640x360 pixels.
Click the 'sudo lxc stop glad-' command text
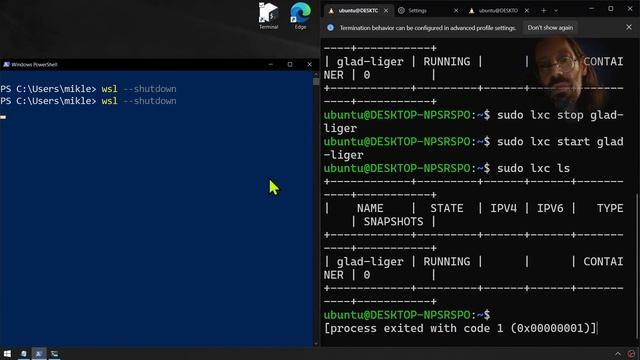click(x=560, y=115)
